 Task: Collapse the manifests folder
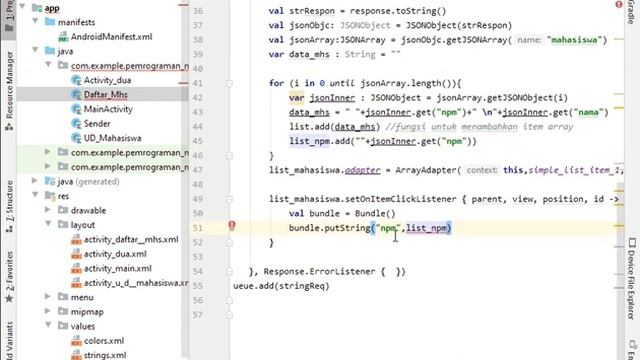pos(36,21)
